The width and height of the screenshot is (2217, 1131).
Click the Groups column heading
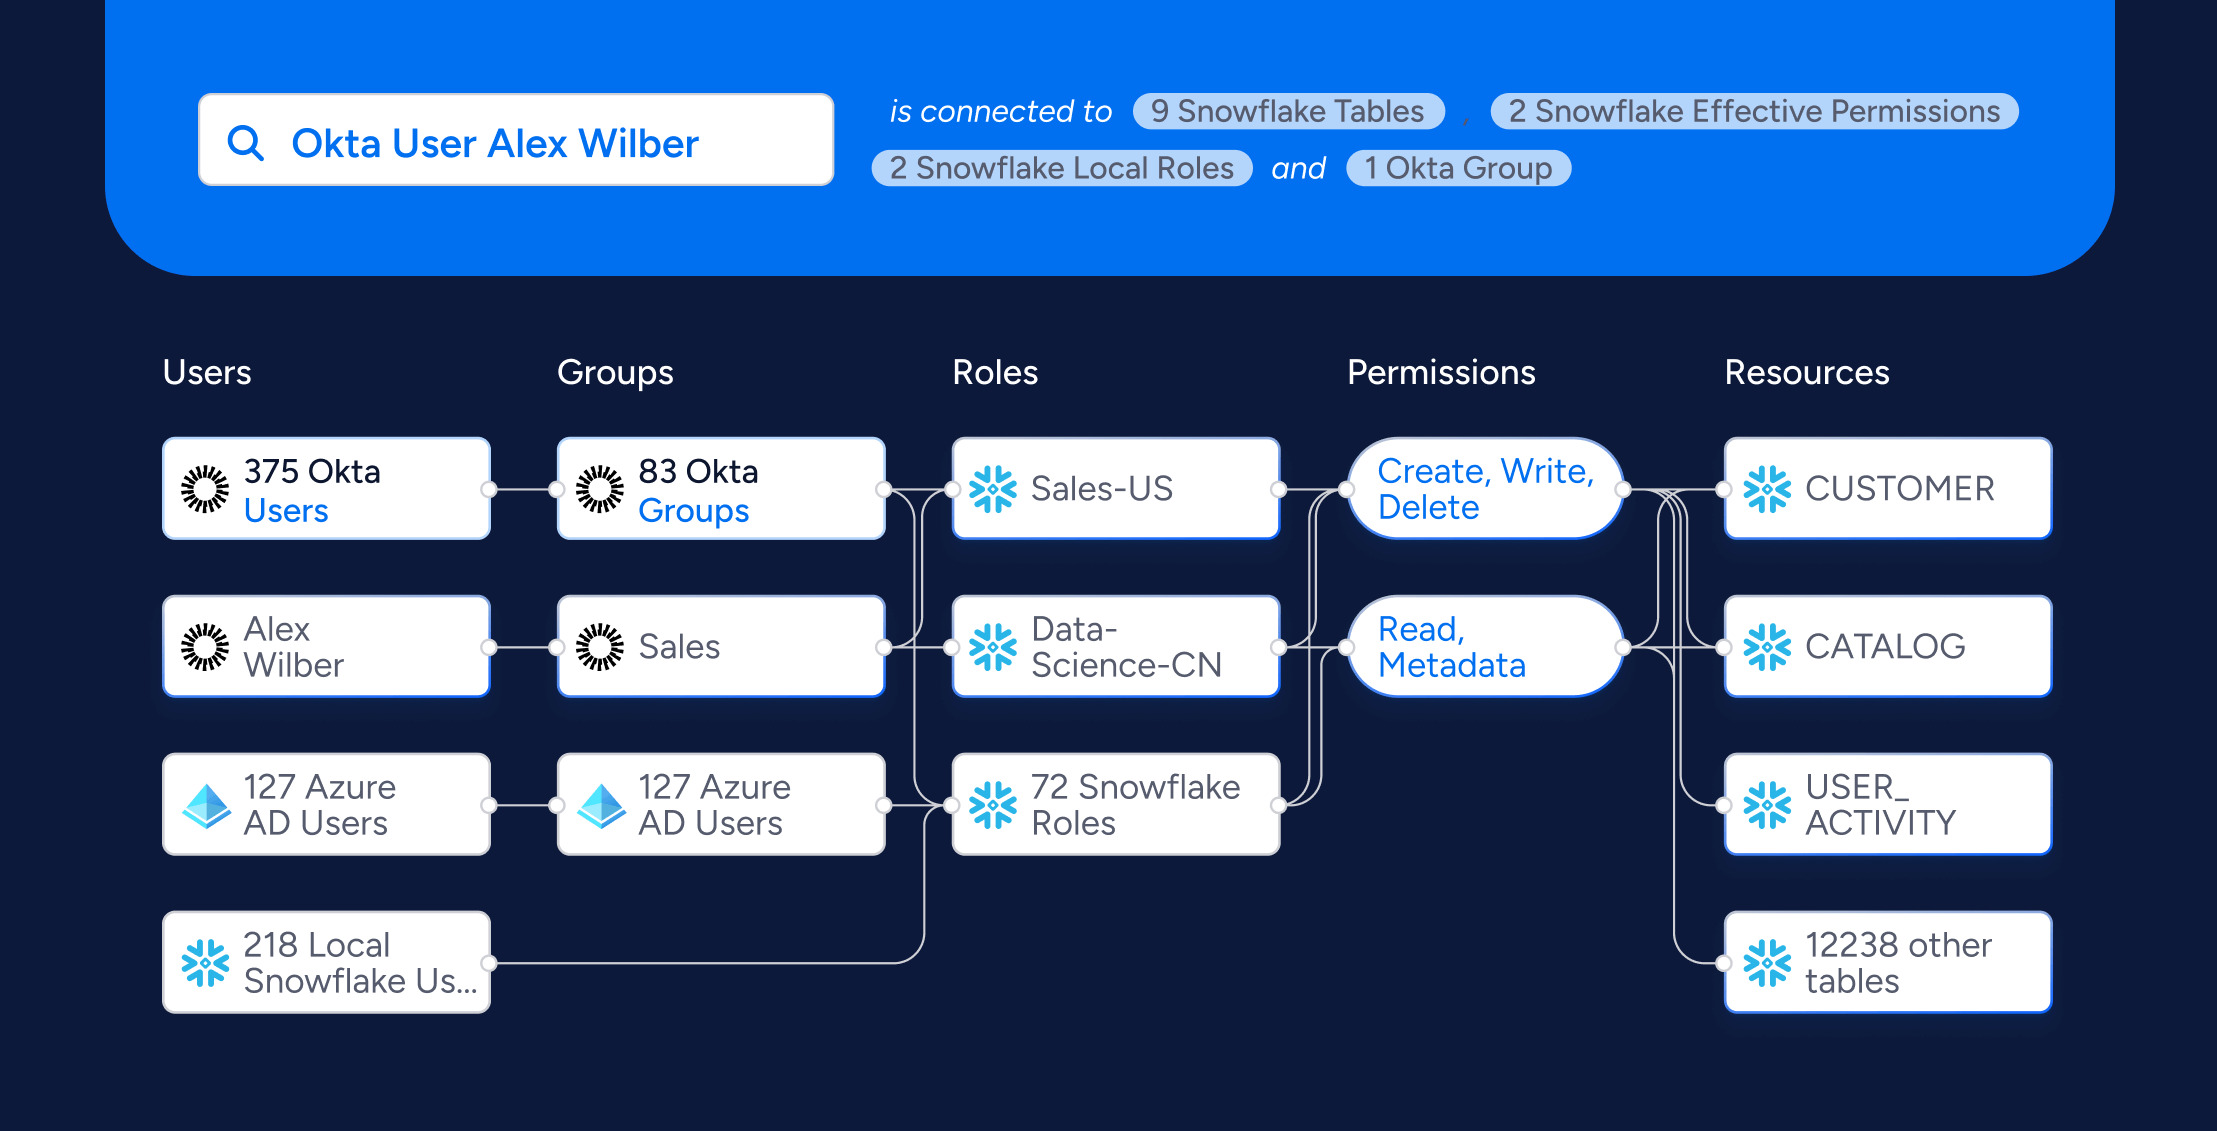(x=615, y=373)
